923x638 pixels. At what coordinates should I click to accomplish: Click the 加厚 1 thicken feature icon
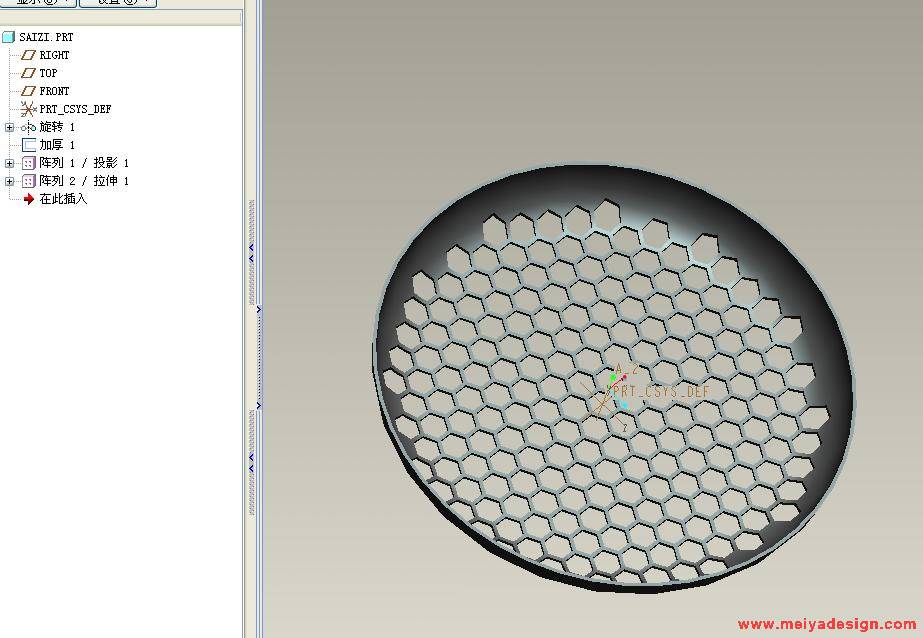[x=29, y=145]
